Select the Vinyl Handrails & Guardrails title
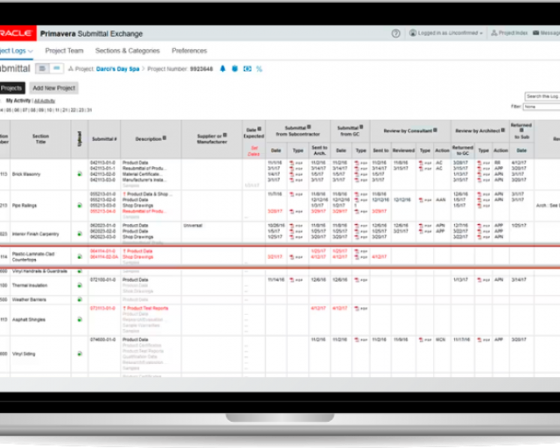The image size is (560, 448). pyautogui.click(x=40, y=271)
